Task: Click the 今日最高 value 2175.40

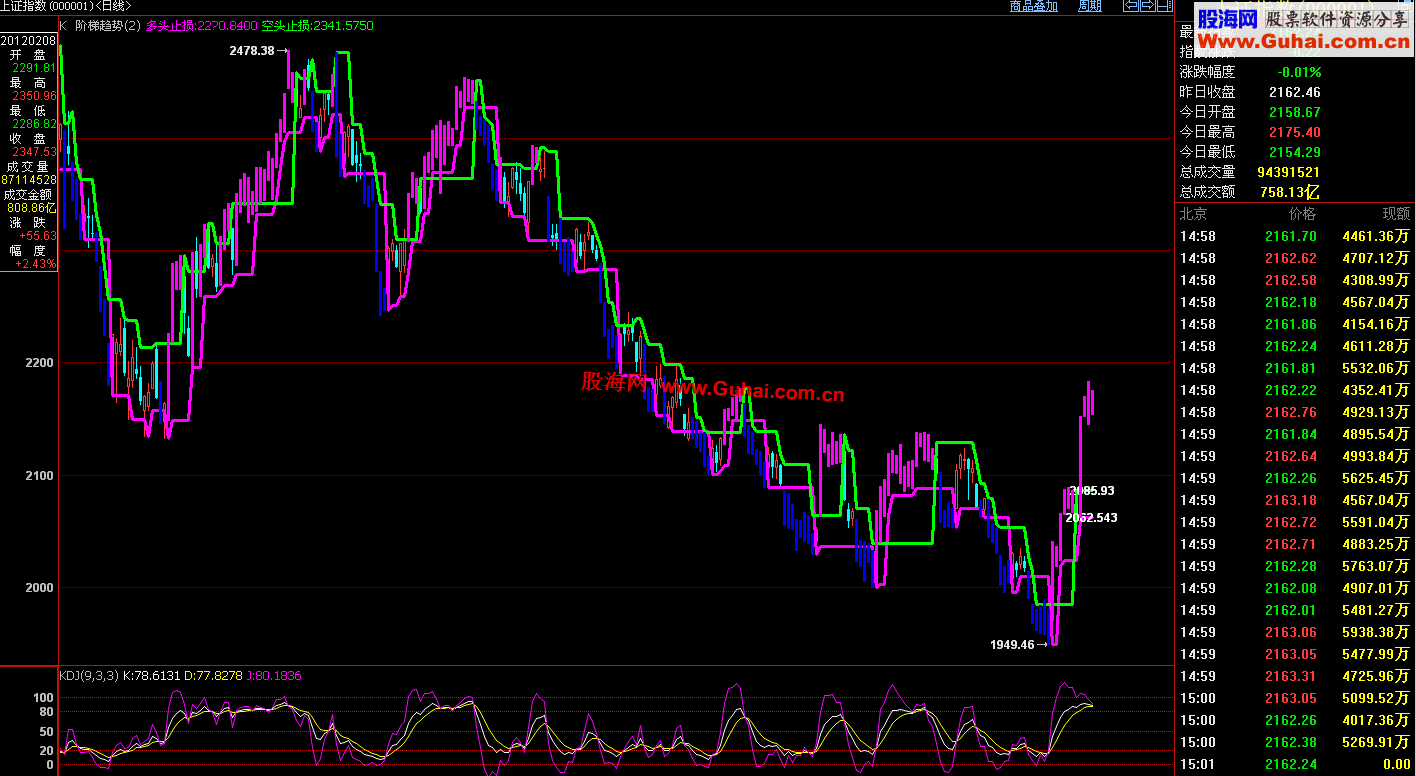Action: click(x=1293, y=132)
